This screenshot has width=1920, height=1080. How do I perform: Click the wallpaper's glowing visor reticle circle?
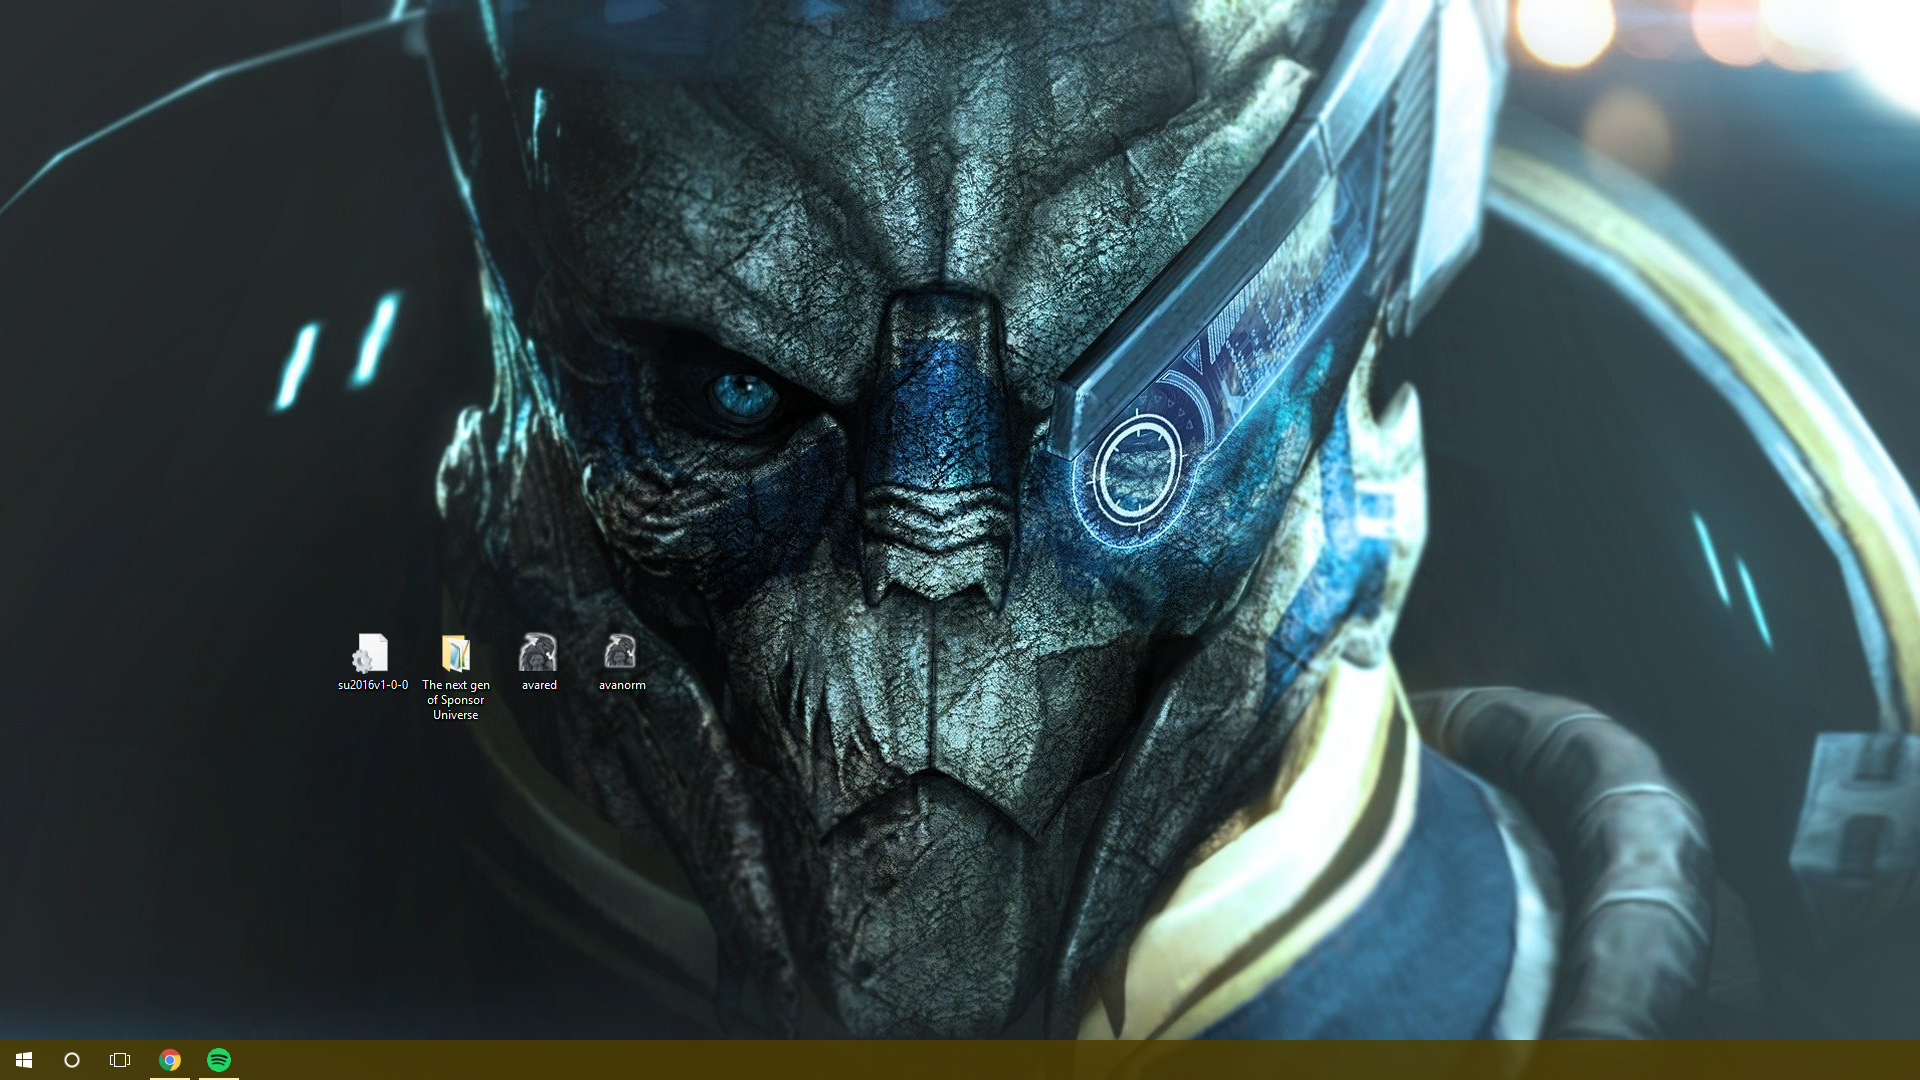[1136, 470]
